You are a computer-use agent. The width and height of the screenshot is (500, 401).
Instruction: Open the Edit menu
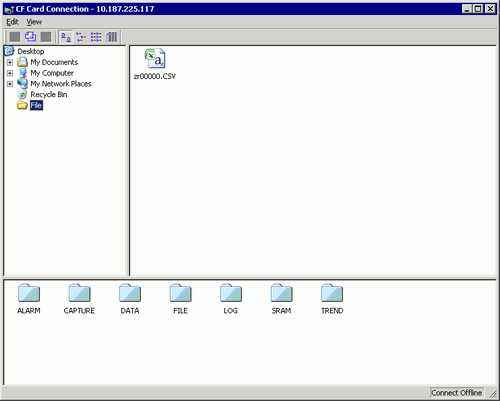12,22
